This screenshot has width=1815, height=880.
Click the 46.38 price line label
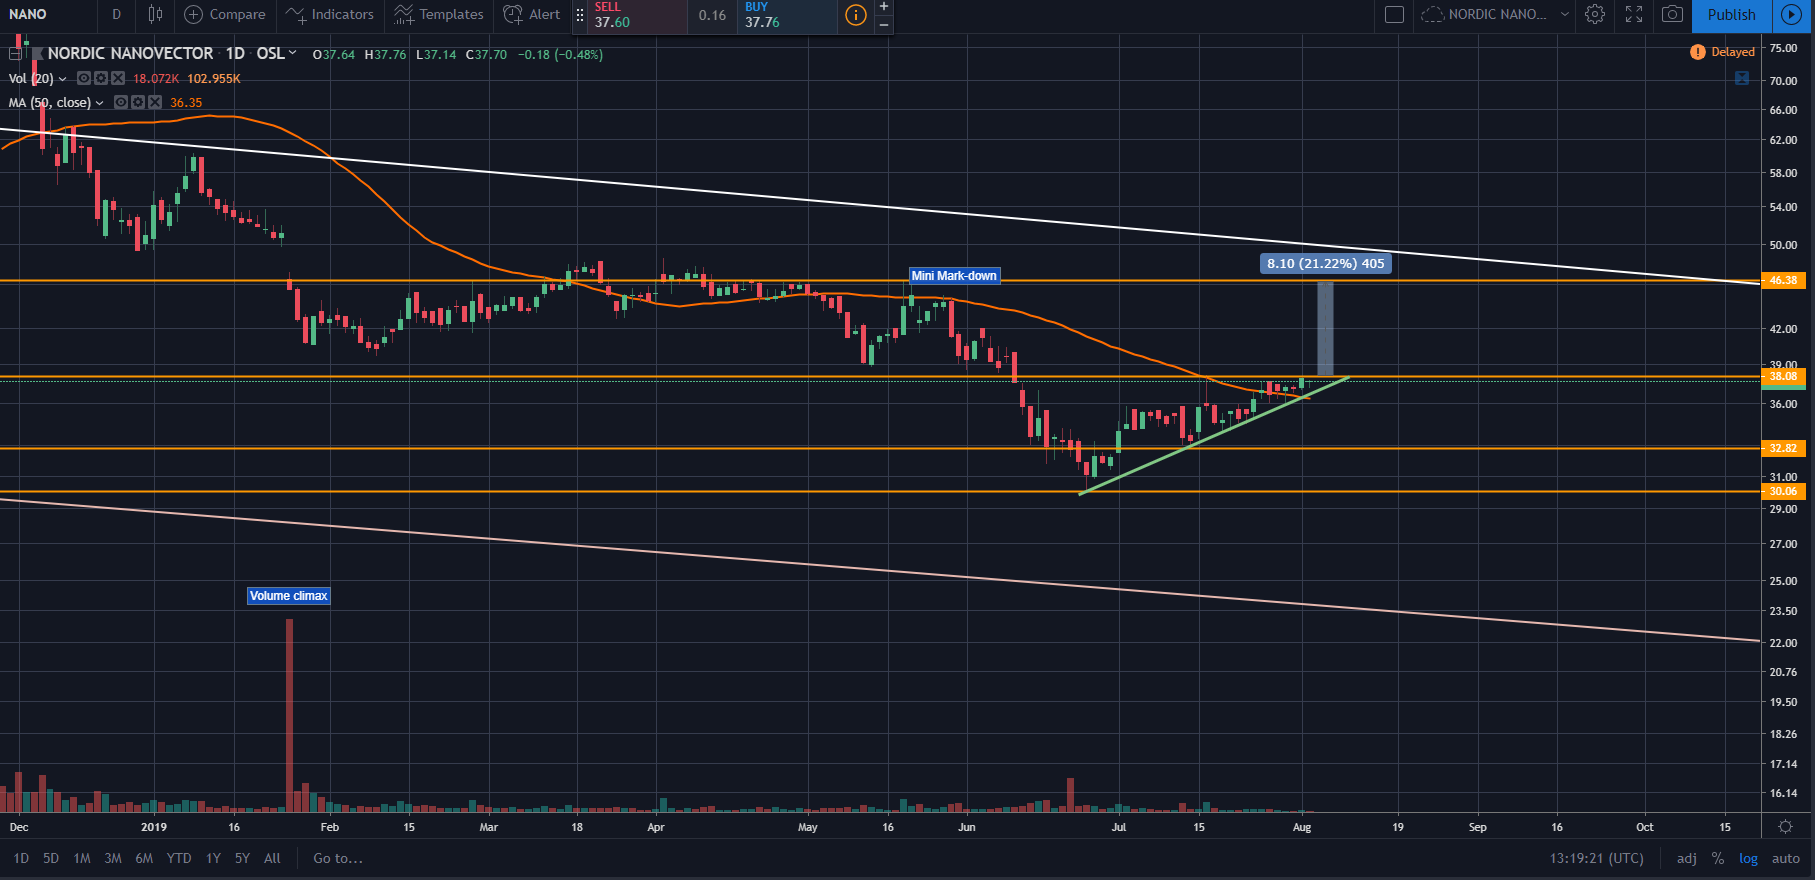1784,280
